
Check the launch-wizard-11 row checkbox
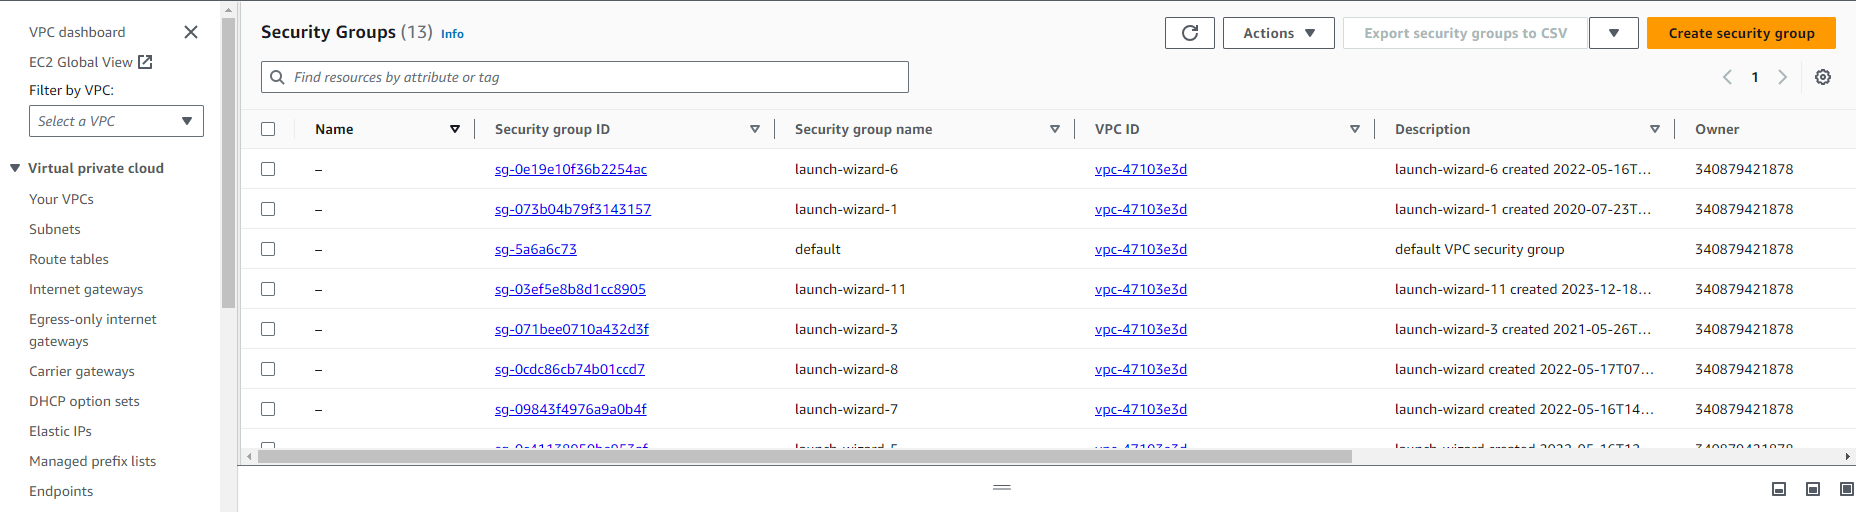click(x=268, y=289)
